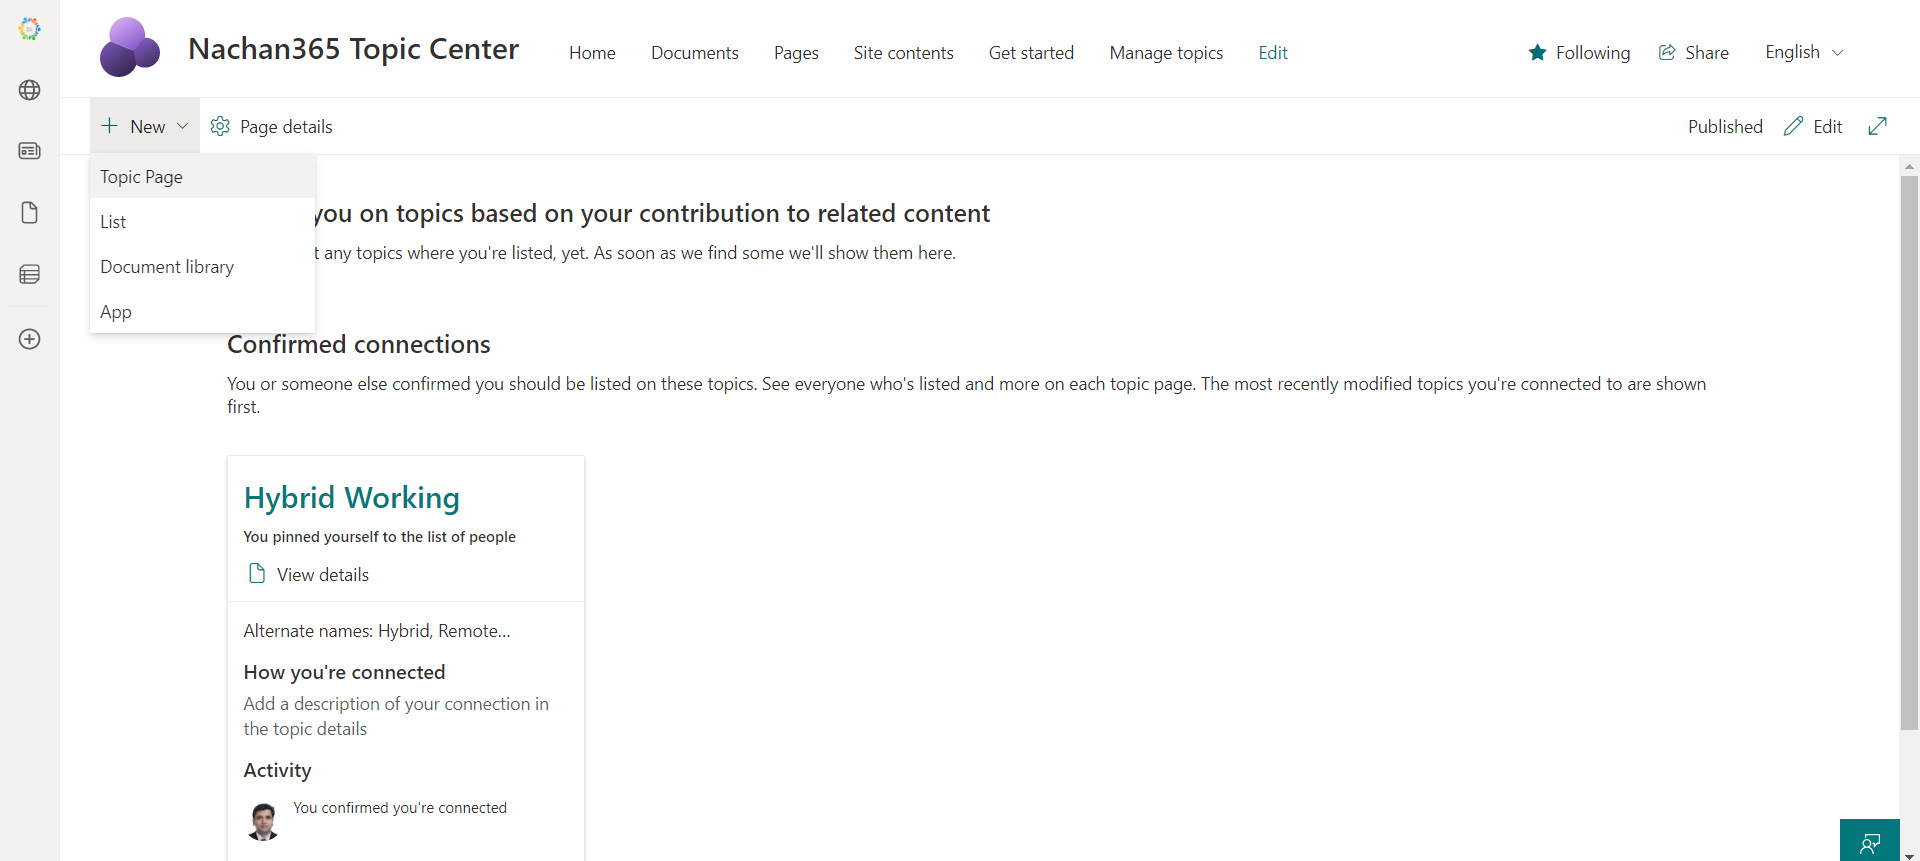Pick List in the New menu
This screenshot has width=1920, height=861.
113,222
